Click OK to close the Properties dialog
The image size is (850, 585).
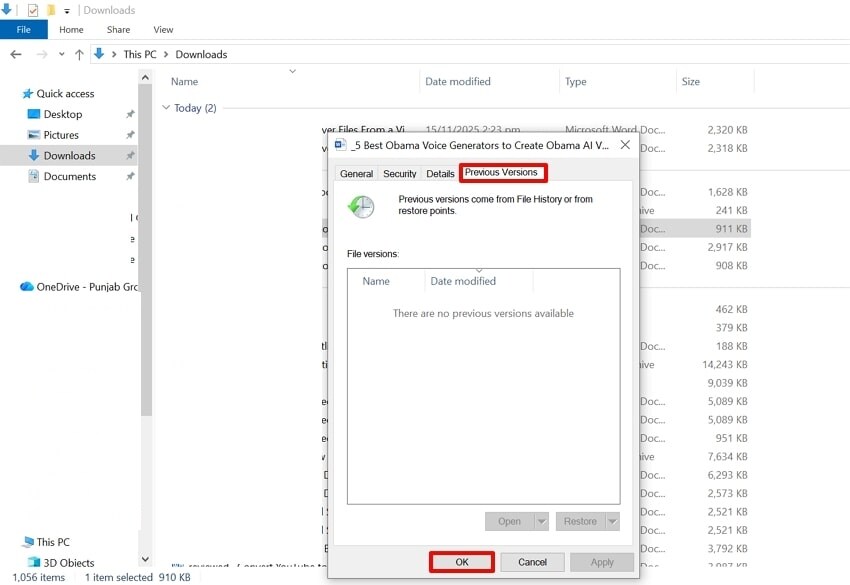[x=461, y=562]
